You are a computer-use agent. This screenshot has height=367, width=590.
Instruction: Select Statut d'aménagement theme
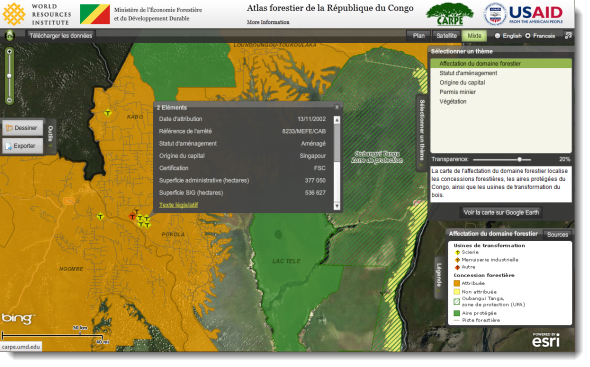coord(501,73)
